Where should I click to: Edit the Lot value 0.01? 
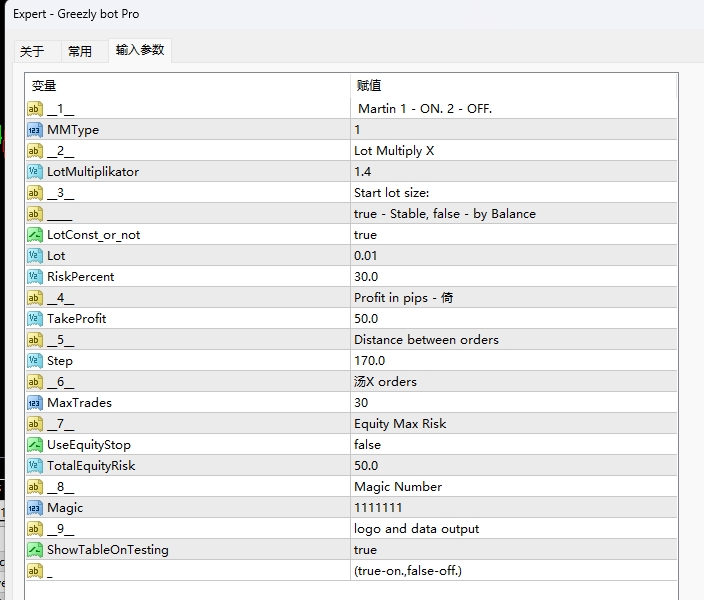coord(366,256)
